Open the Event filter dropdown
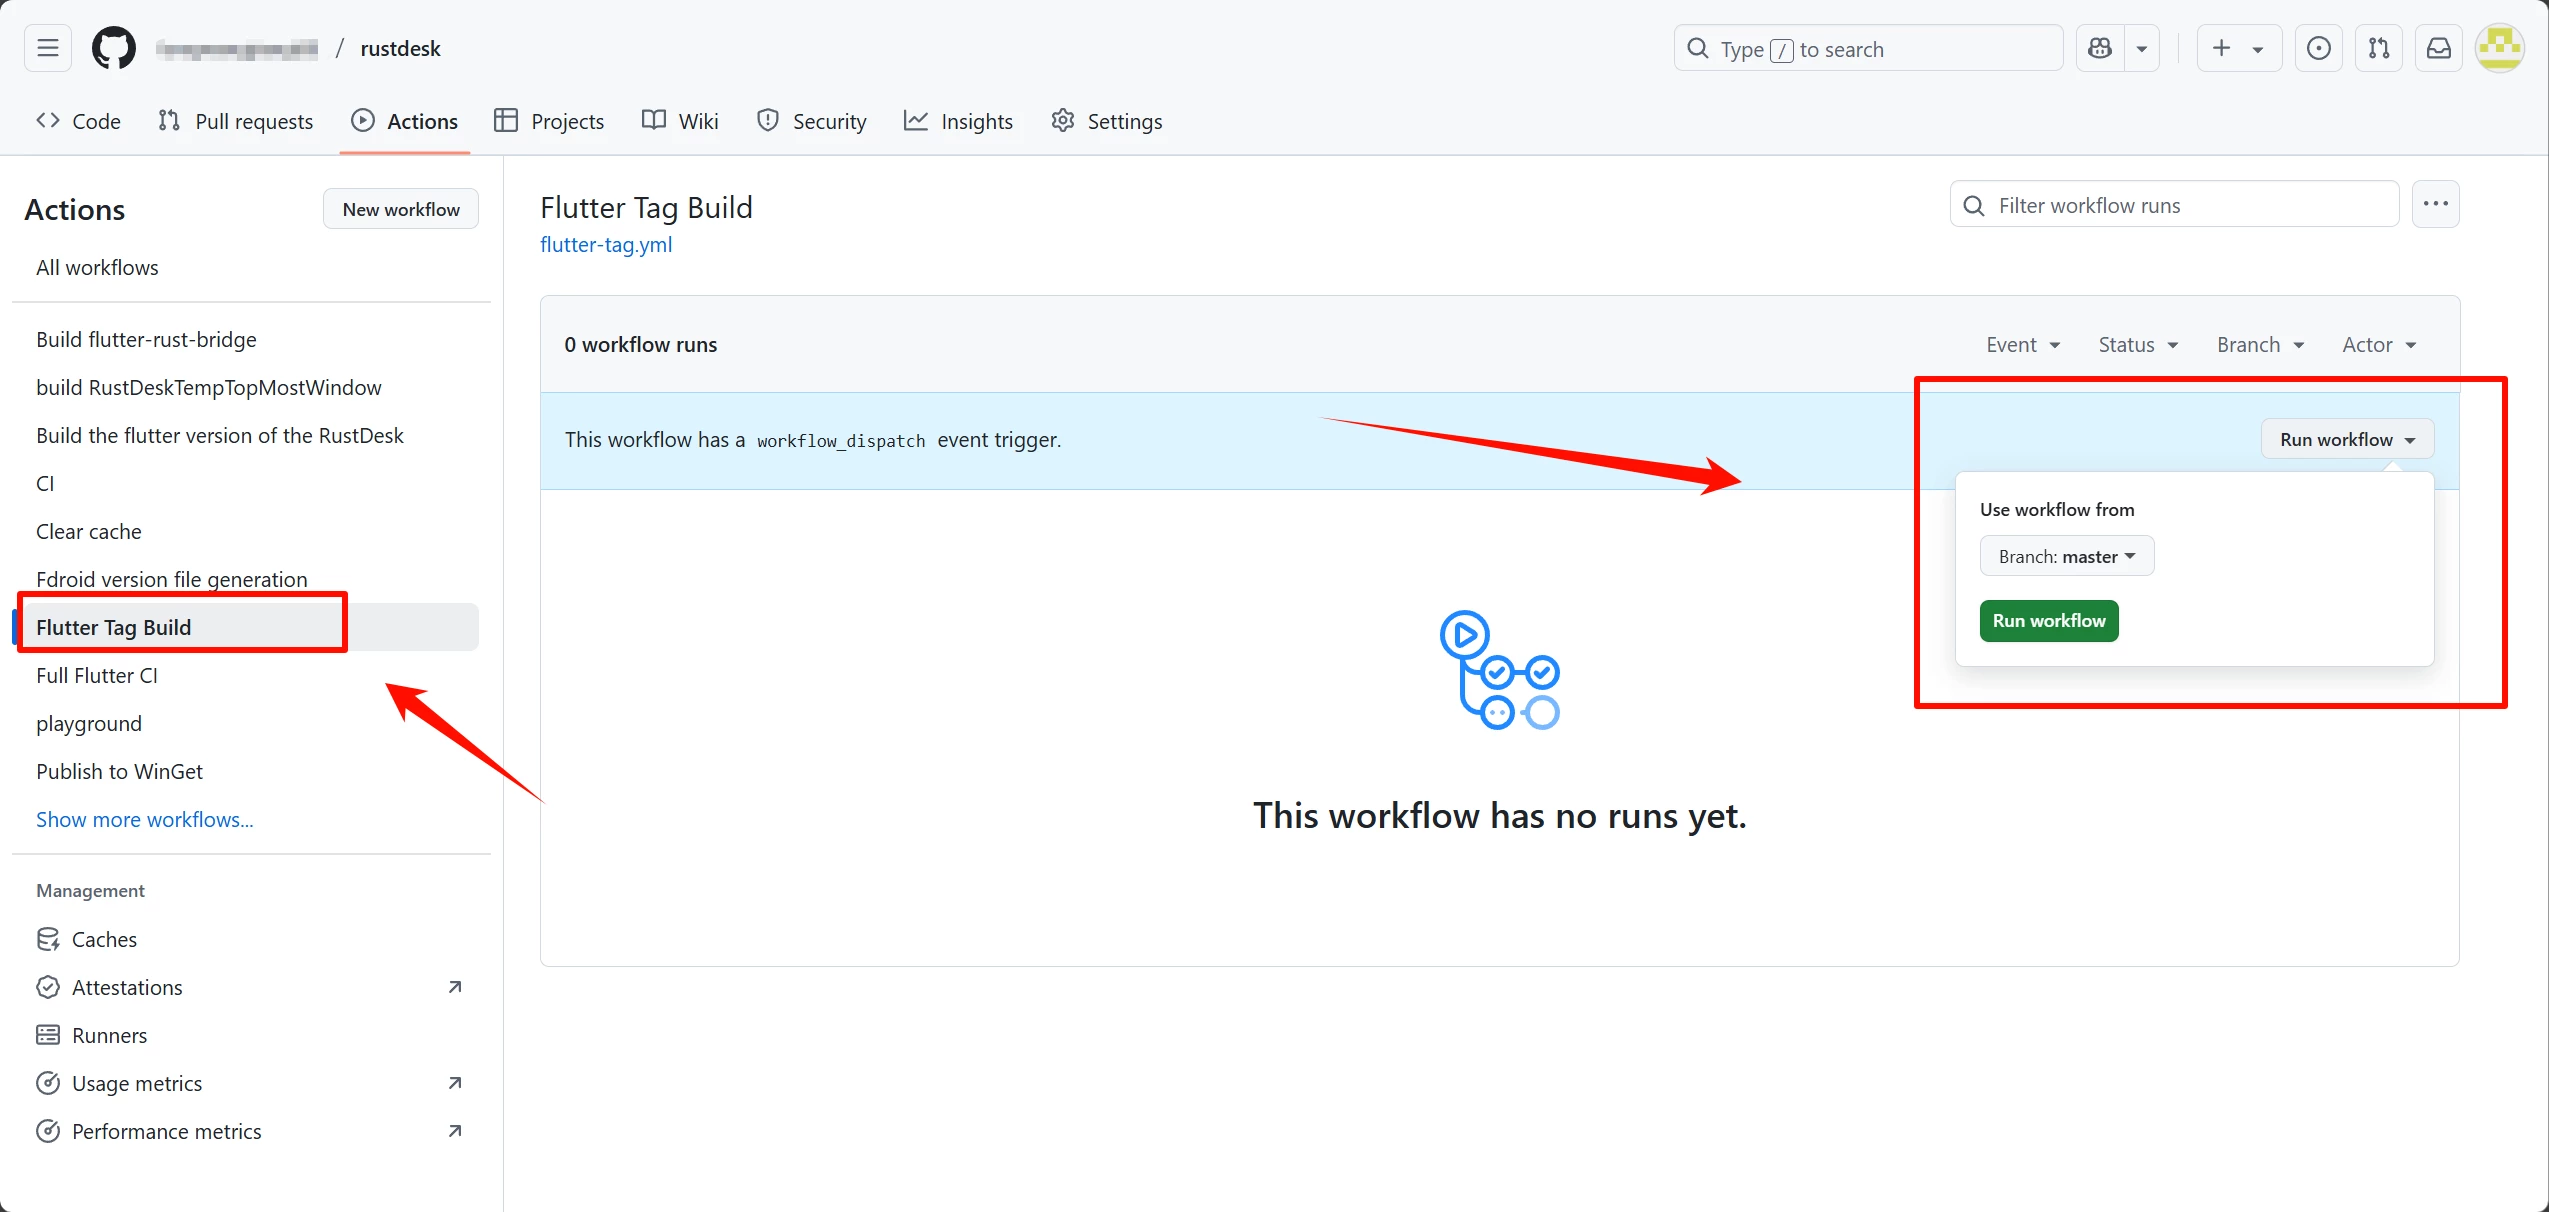Screen dimensions: 2549x1212 tap(2022, 345)
